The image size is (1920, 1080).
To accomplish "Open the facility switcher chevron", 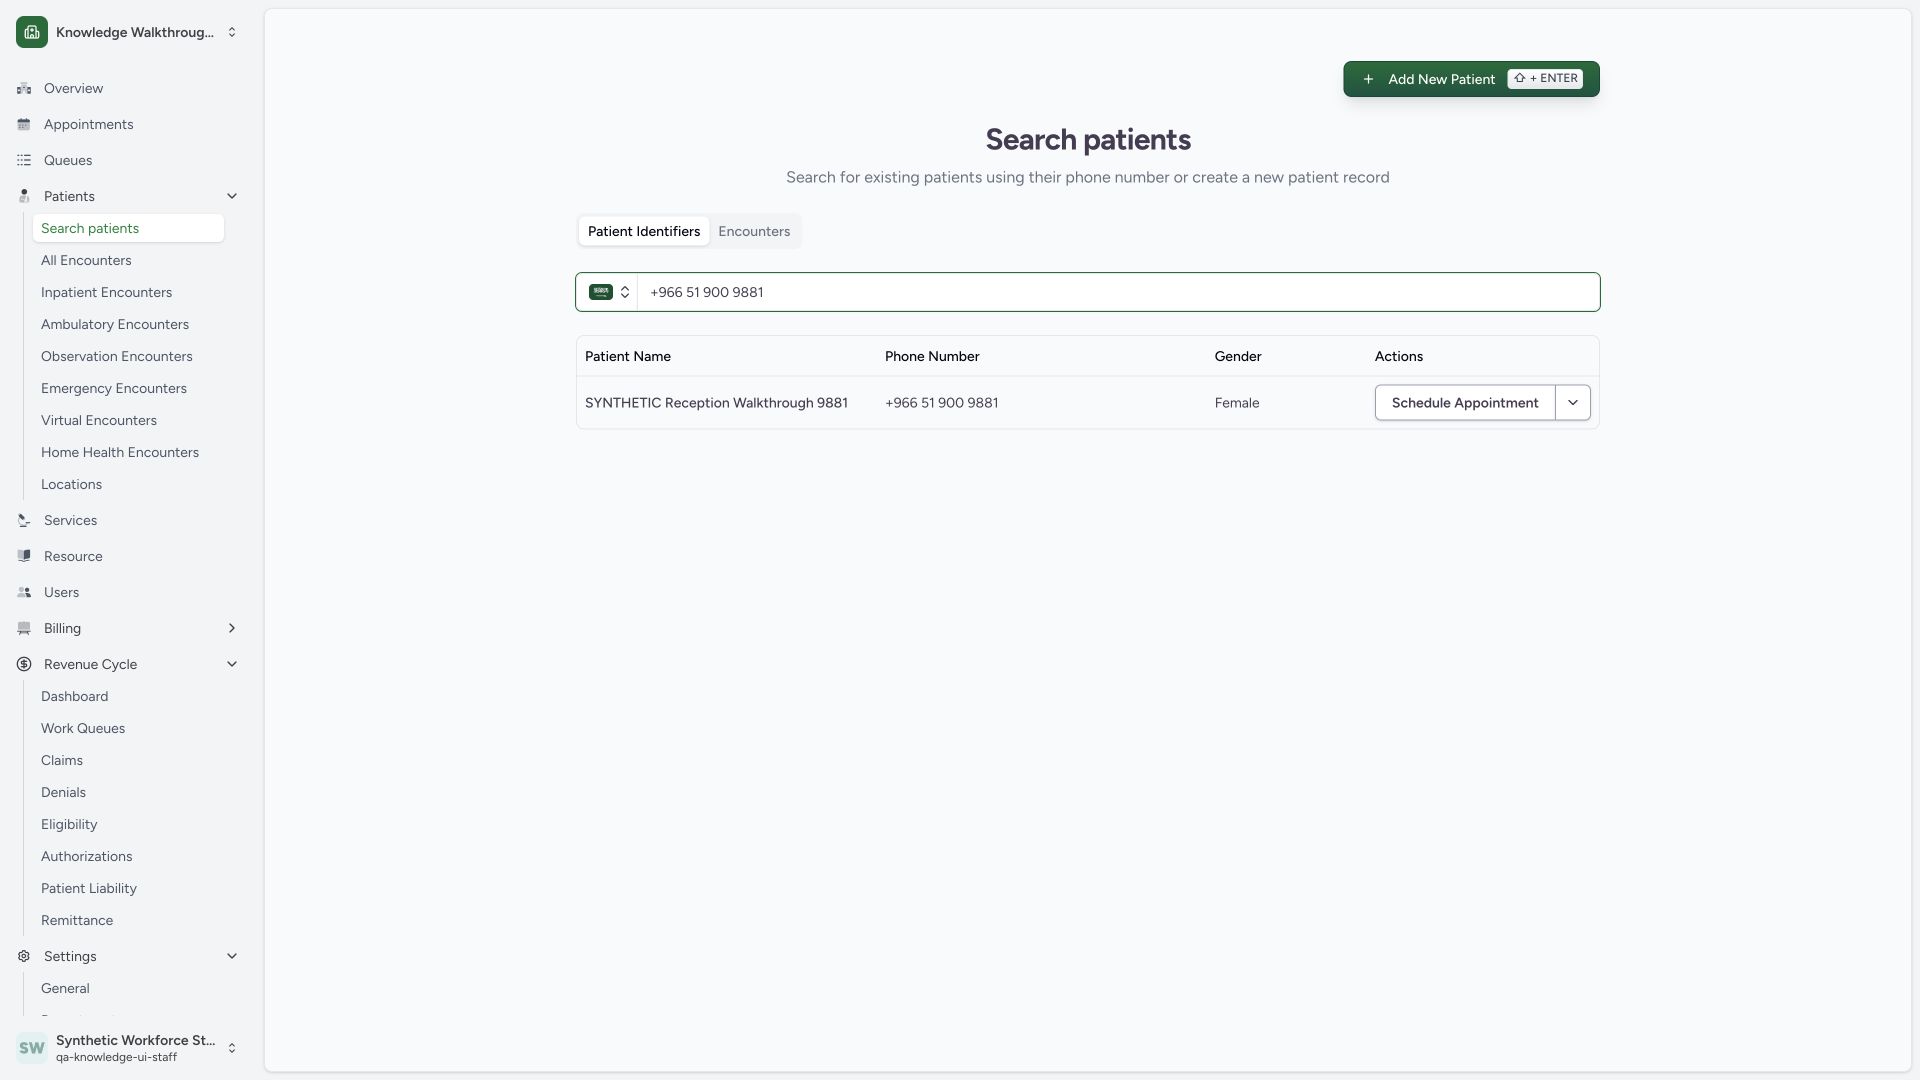I will click(x=232, y=32).
